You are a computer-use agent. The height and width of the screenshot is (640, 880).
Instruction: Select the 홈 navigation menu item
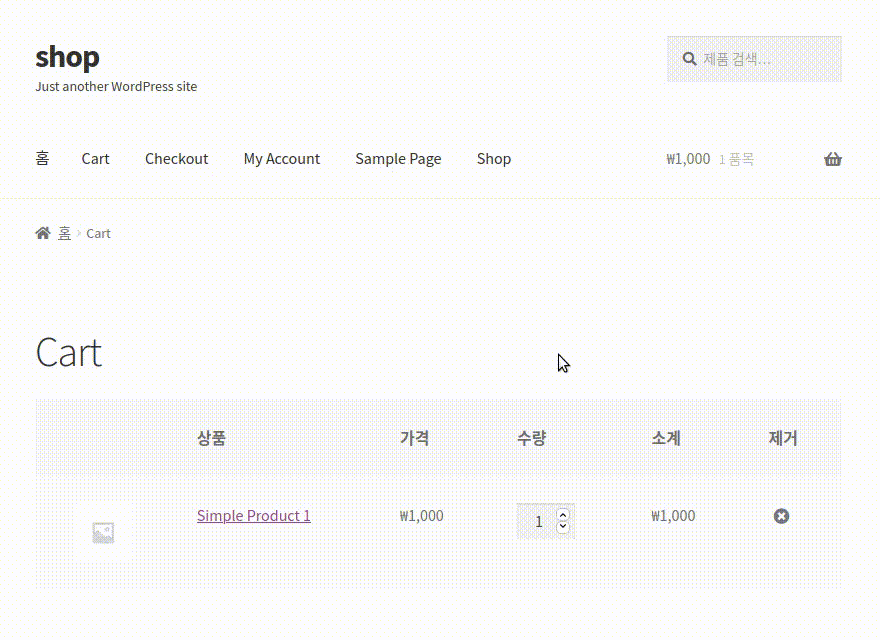tap(42, 159)
